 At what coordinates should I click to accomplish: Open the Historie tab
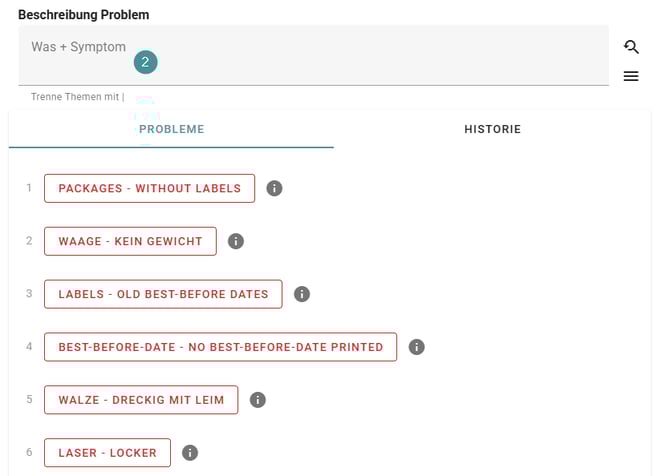click(x=492, y=130)
